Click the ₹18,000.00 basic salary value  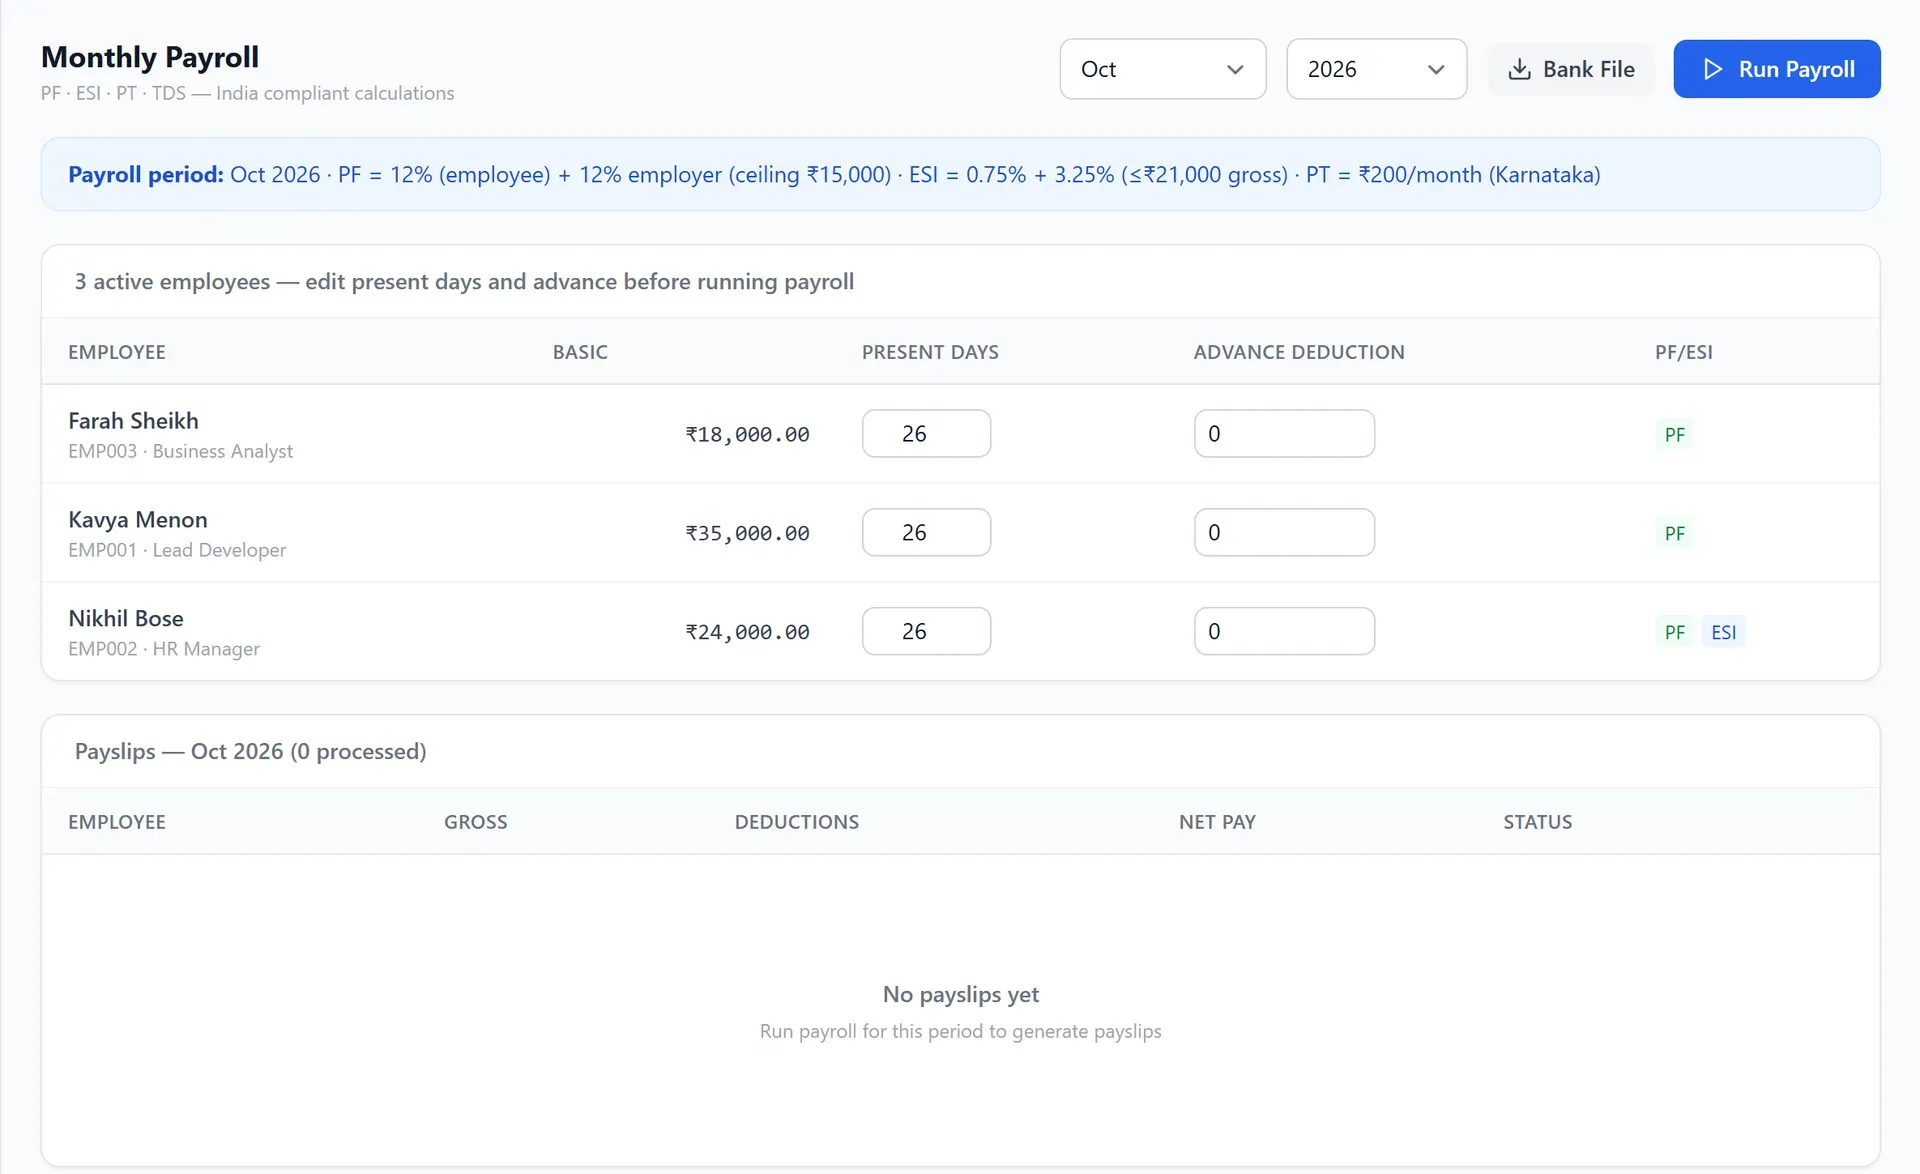coord(747,434)
